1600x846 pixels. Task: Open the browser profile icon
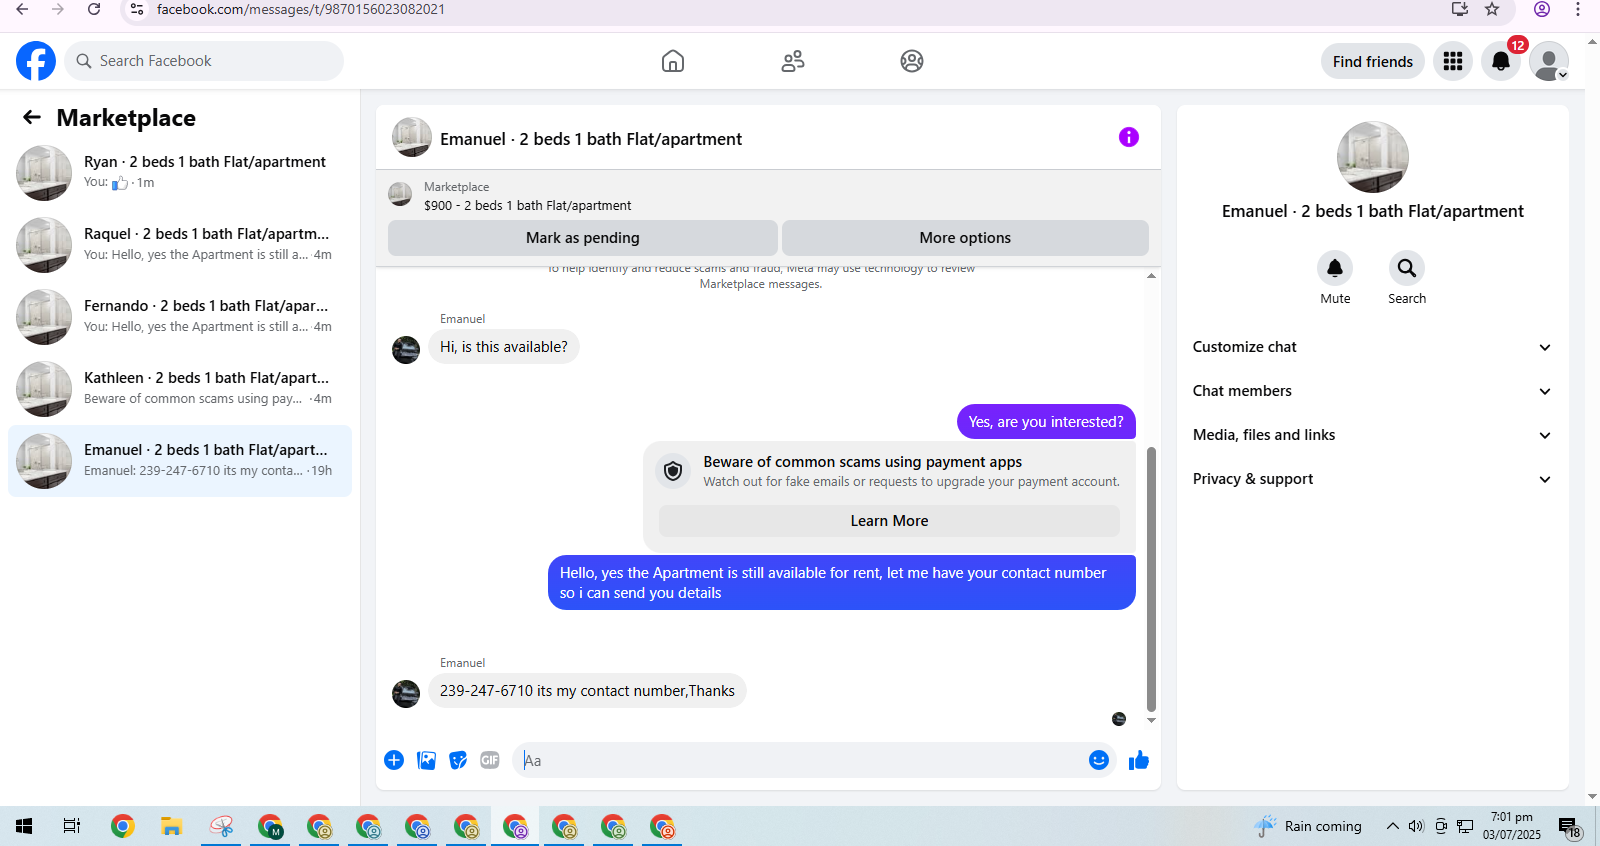(x=1542, y=9)
